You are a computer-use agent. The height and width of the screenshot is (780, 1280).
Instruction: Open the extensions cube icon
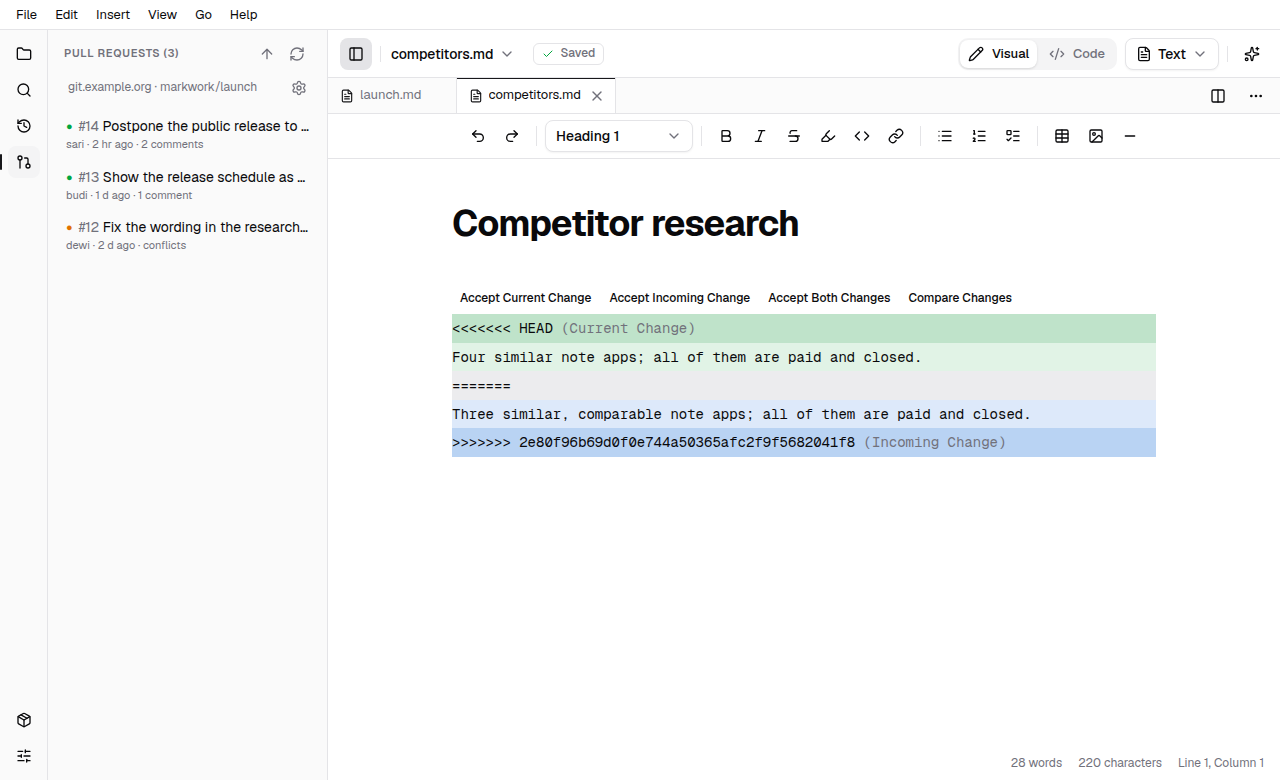24,720
